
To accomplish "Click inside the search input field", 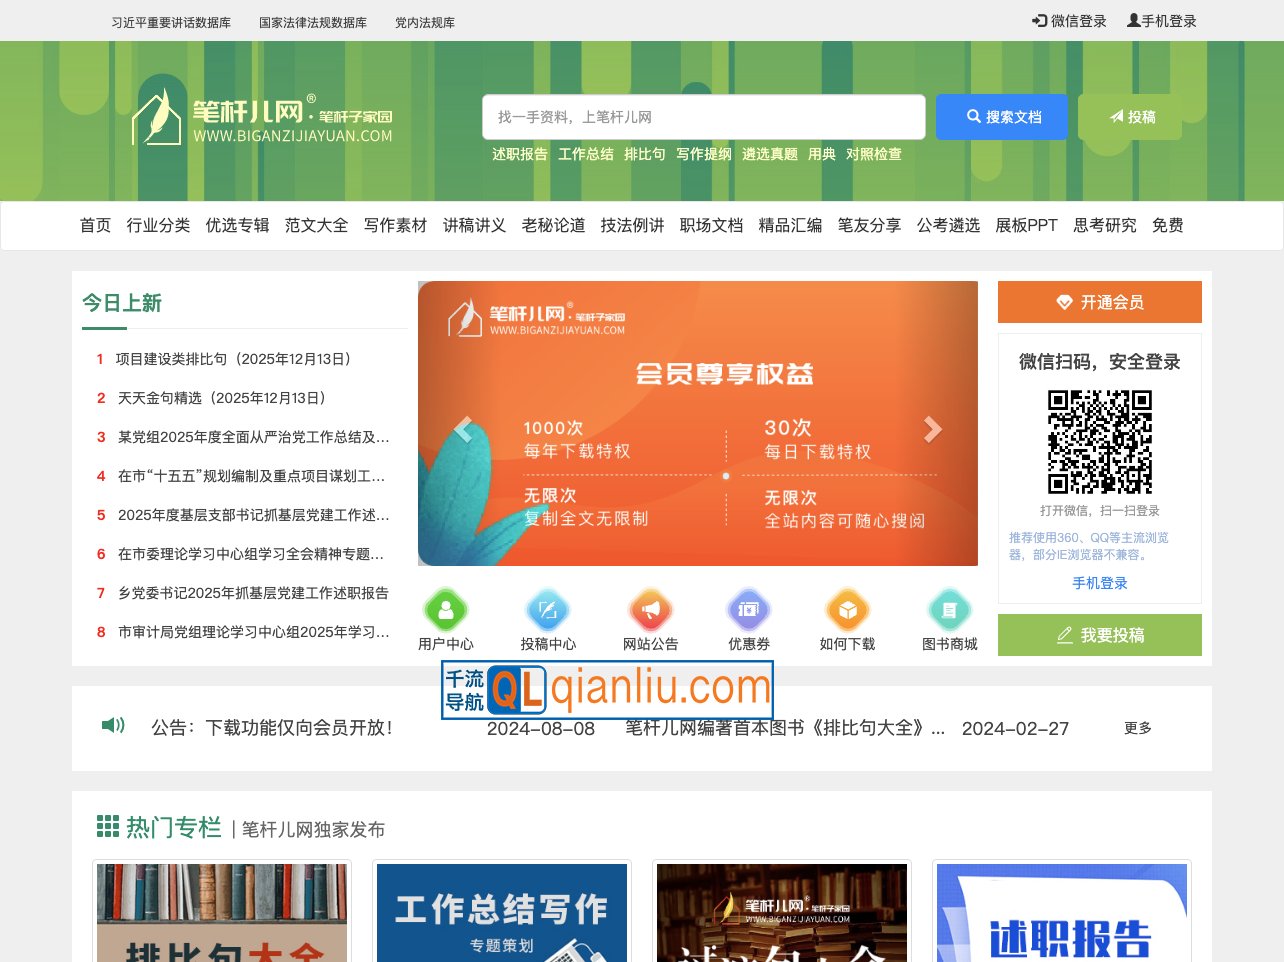I will click(703, 116).
